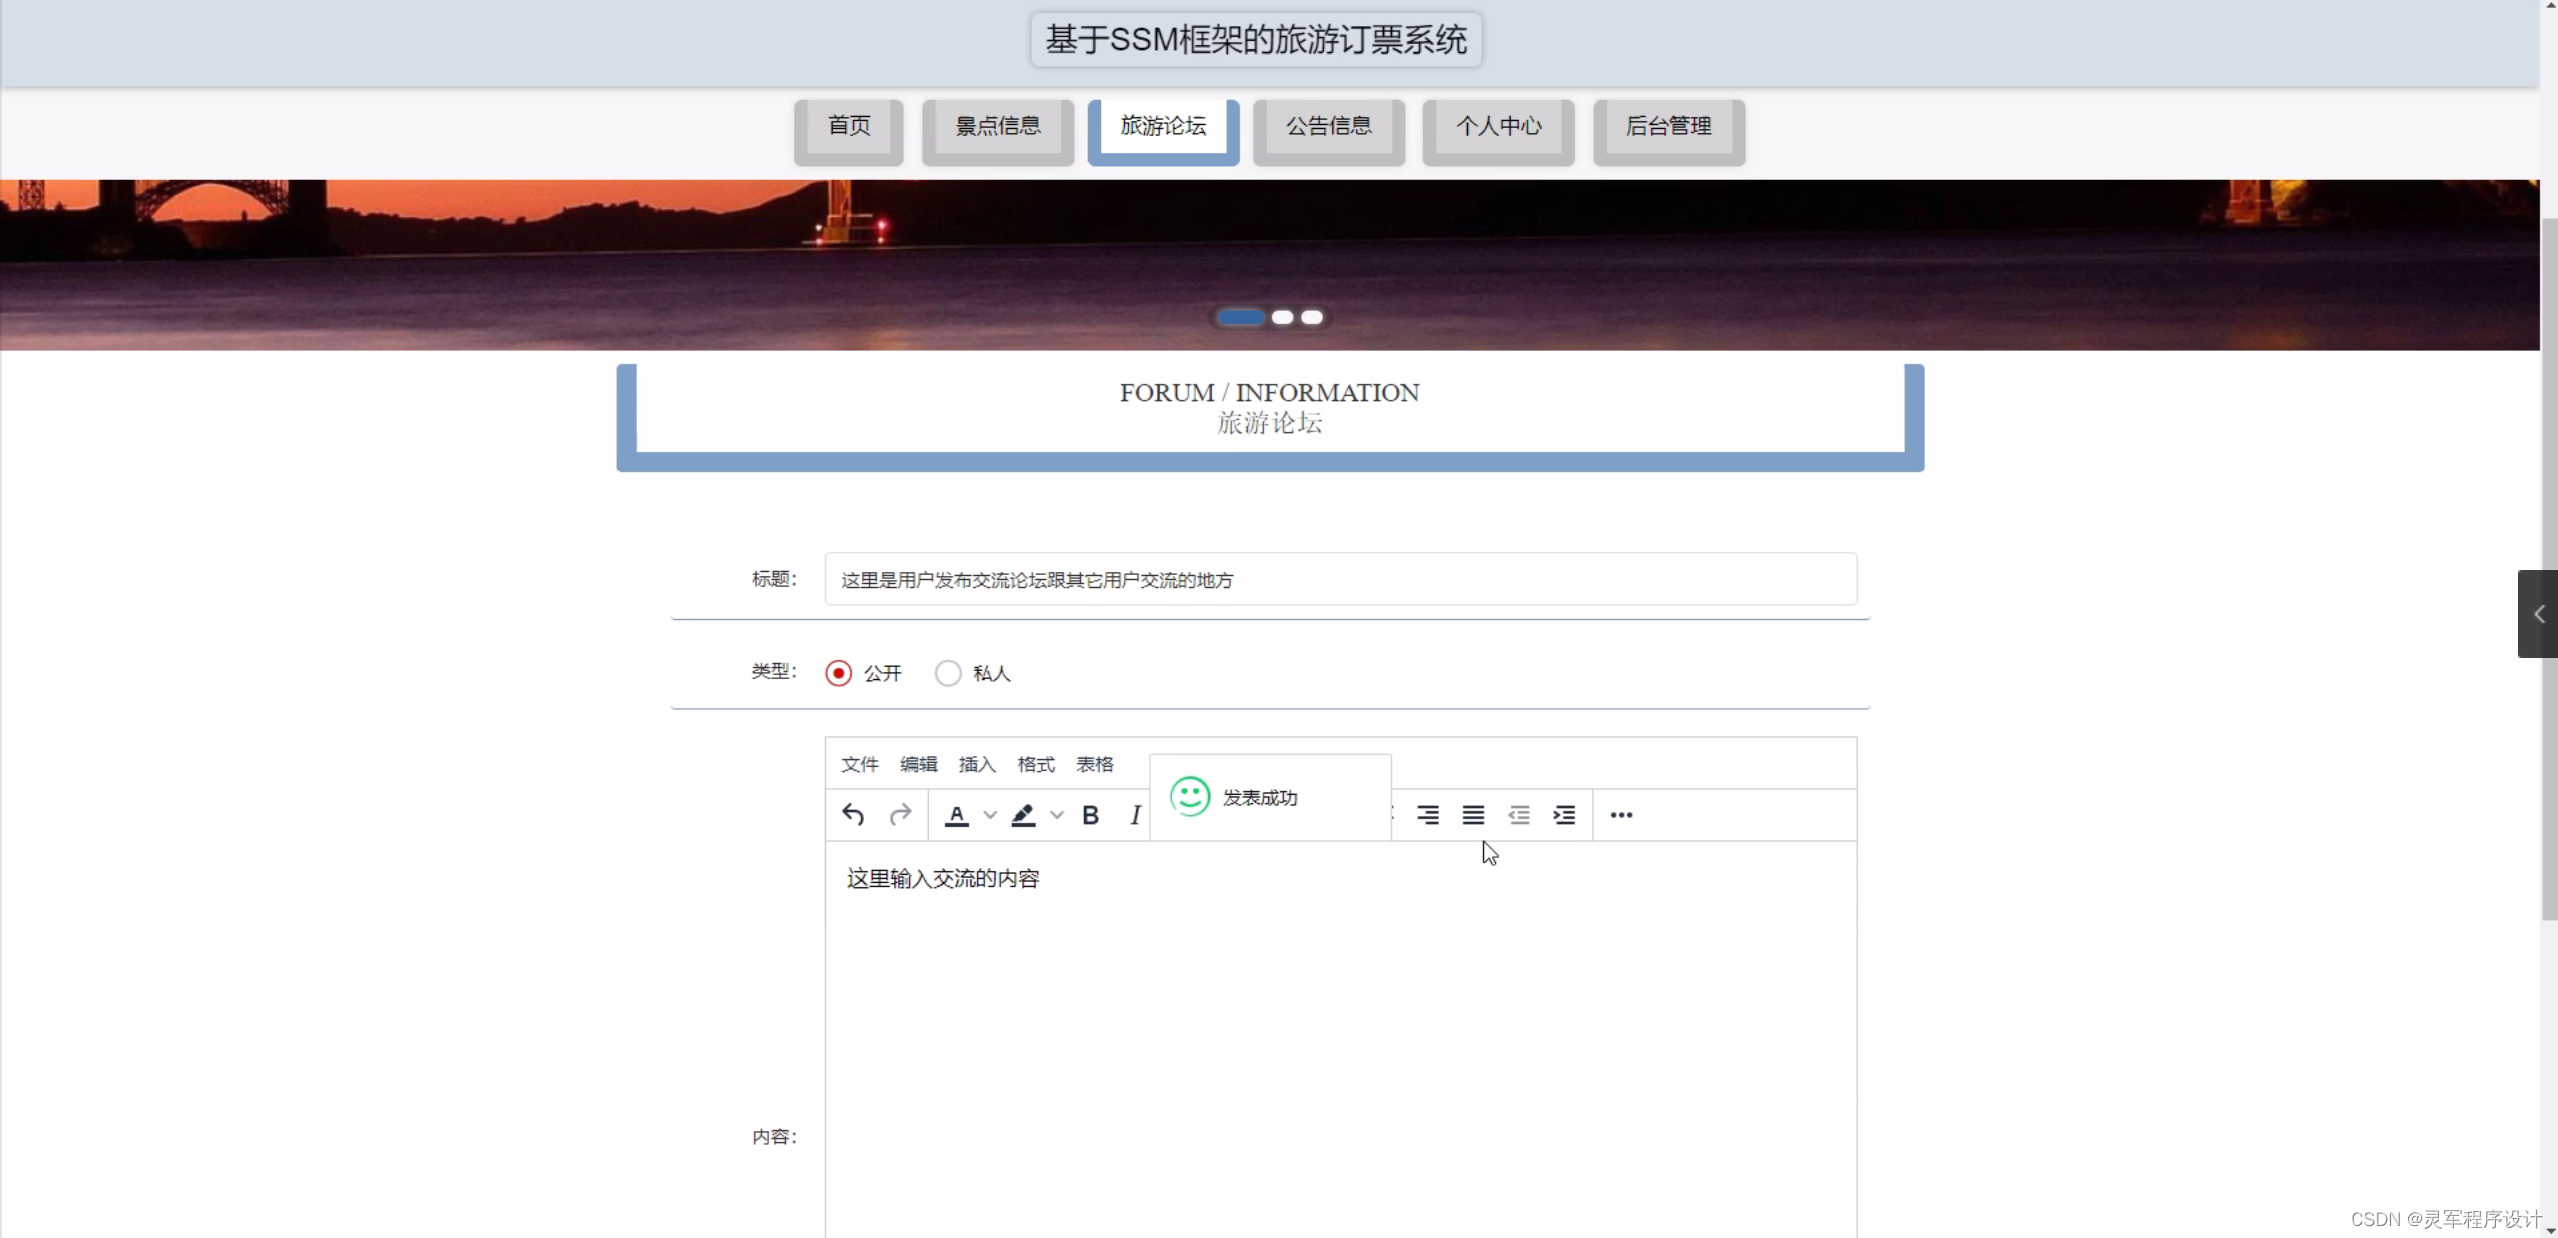The image size is (2558, 1238).
Task: Open the 插入 menu in the editor
Action: coord(977,765)
